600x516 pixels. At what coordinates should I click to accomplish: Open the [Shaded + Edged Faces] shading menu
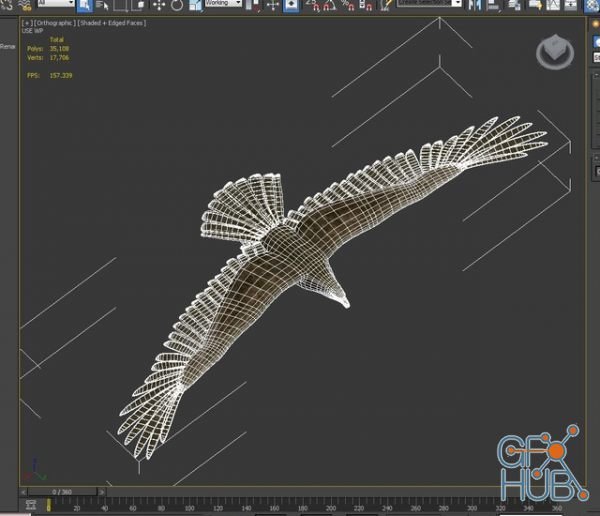[112, 23]
